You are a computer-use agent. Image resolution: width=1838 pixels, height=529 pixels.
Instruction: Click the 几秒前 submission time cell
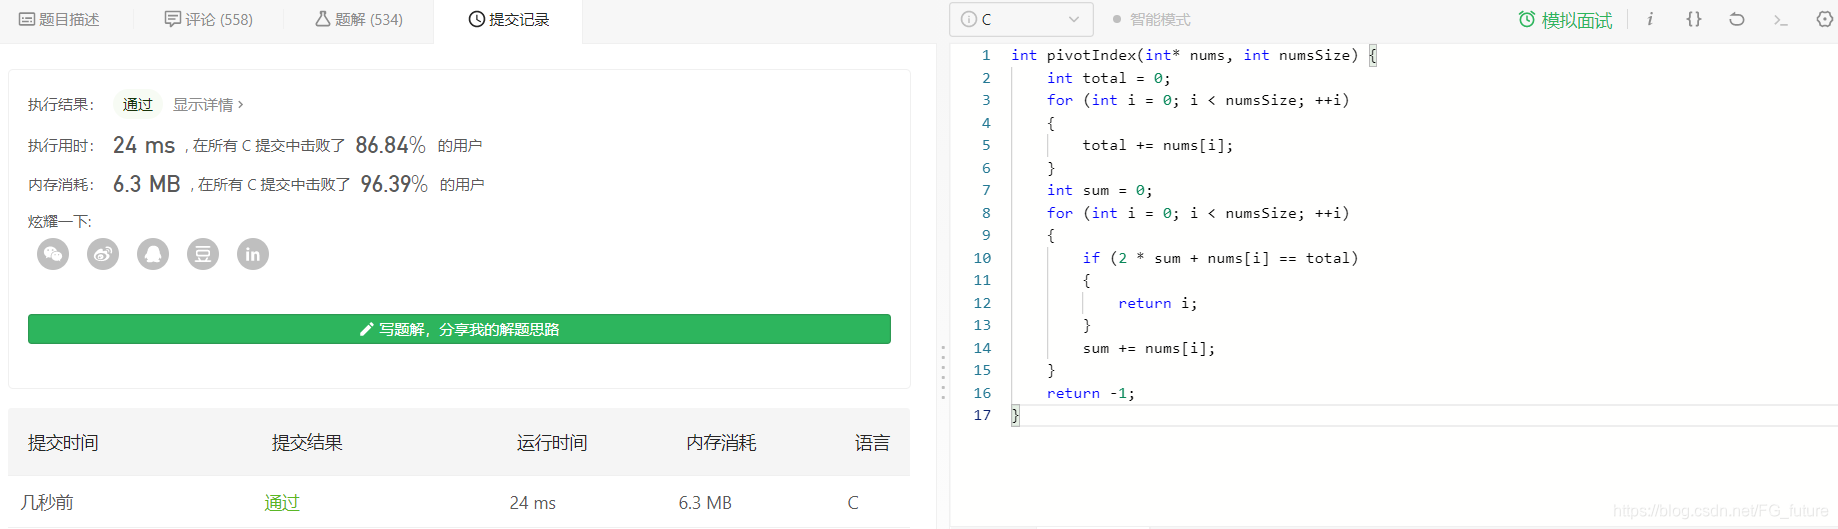[47, 502]
